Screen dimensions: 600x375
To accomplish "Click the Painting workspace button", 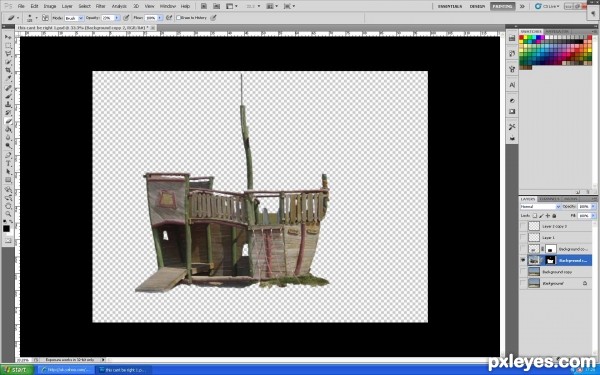I will coord(502,7).
